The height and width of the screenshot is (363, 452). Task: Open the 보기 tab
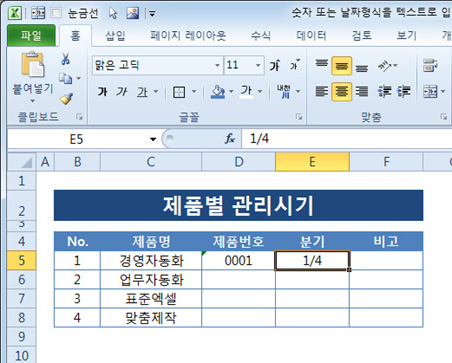click(x=407, y=36)
